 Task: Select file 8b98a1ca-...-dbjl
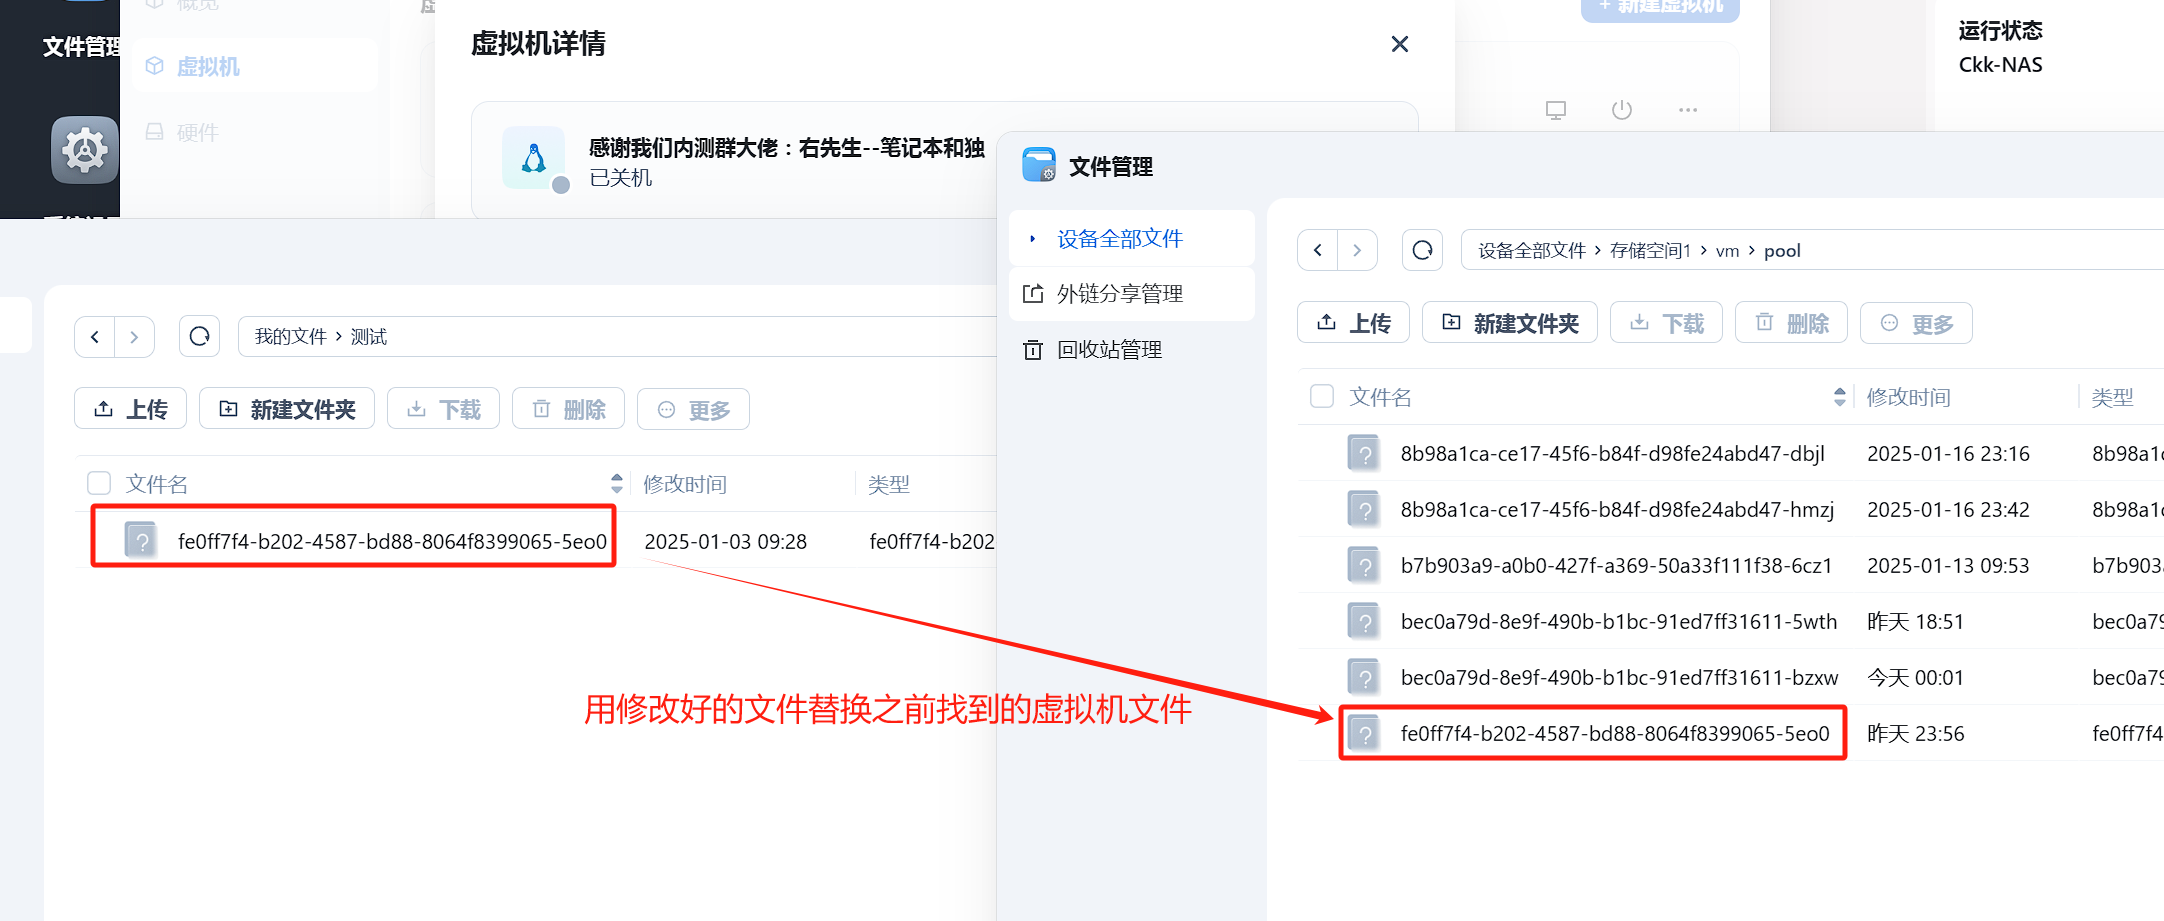pyautogui.click(x=1612, y=454)
